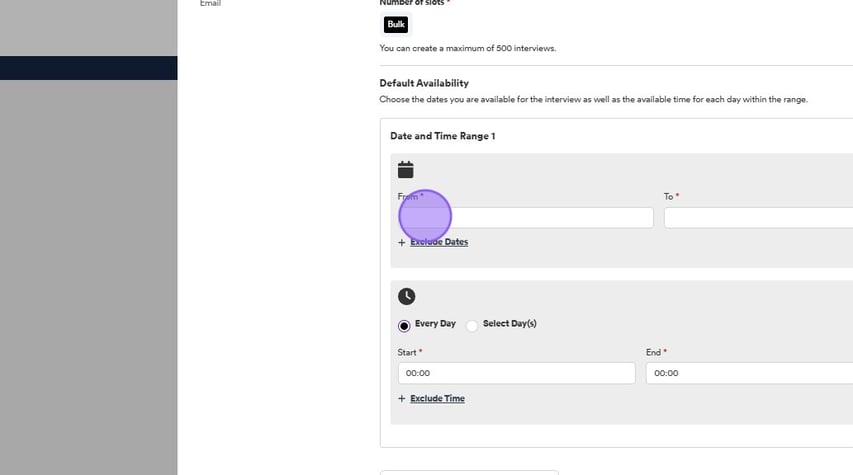
Task: Click the Email label in the left column
Action: [x=210, y=4]
